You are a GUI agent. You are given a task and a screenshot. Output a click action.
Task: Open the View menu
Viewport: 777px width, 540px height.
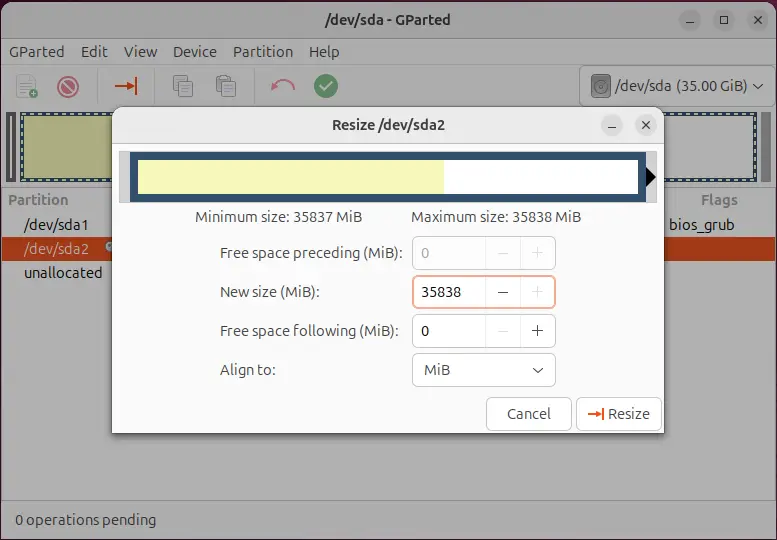coord(140,52)
